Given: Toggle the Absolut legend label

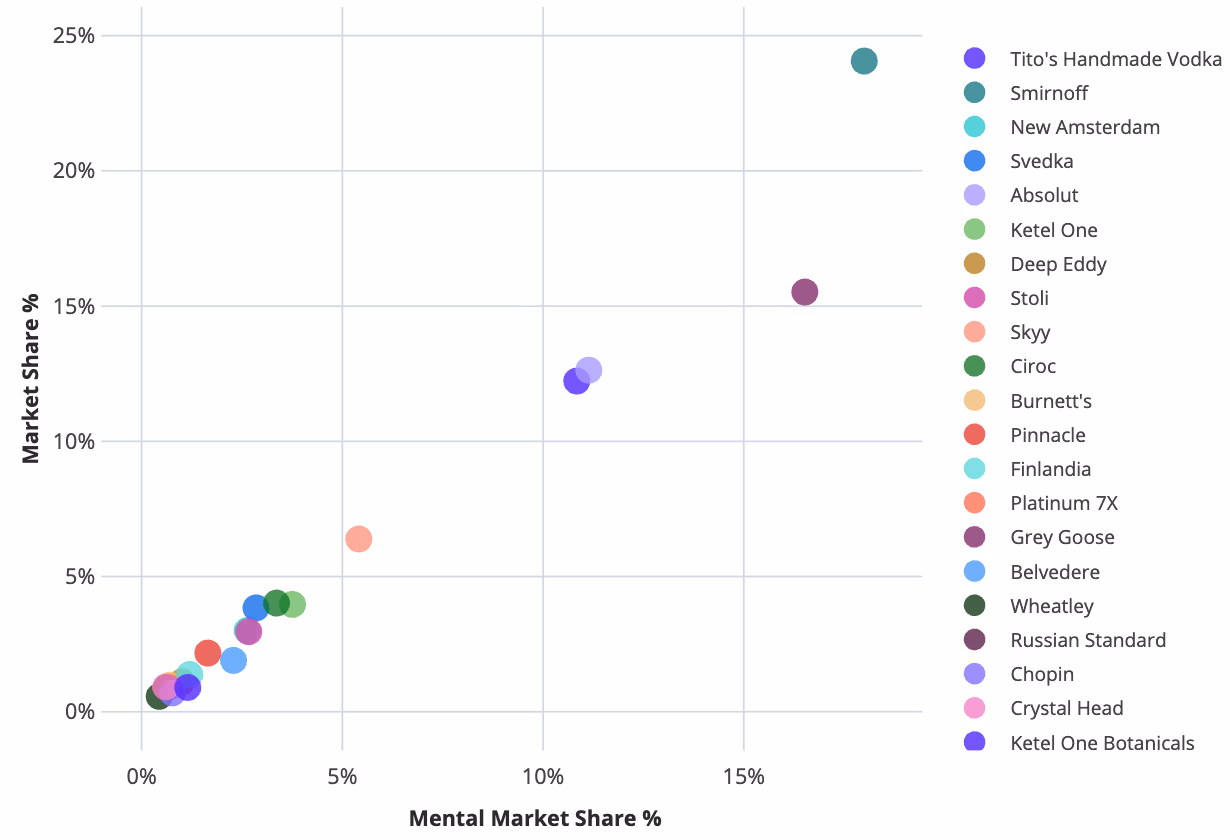Looking at the screenshot, I should [x=1044, y=195].
